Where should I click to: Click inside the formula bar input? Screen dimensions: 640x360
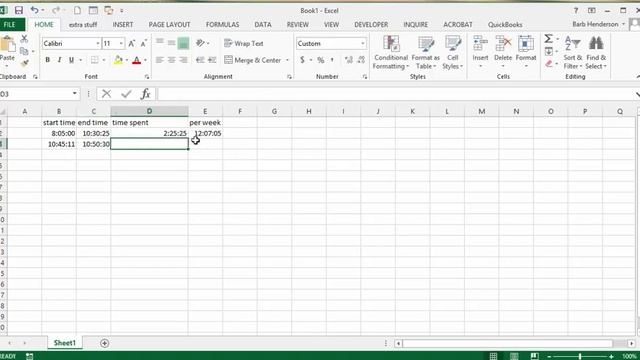(x=396, y=94)
